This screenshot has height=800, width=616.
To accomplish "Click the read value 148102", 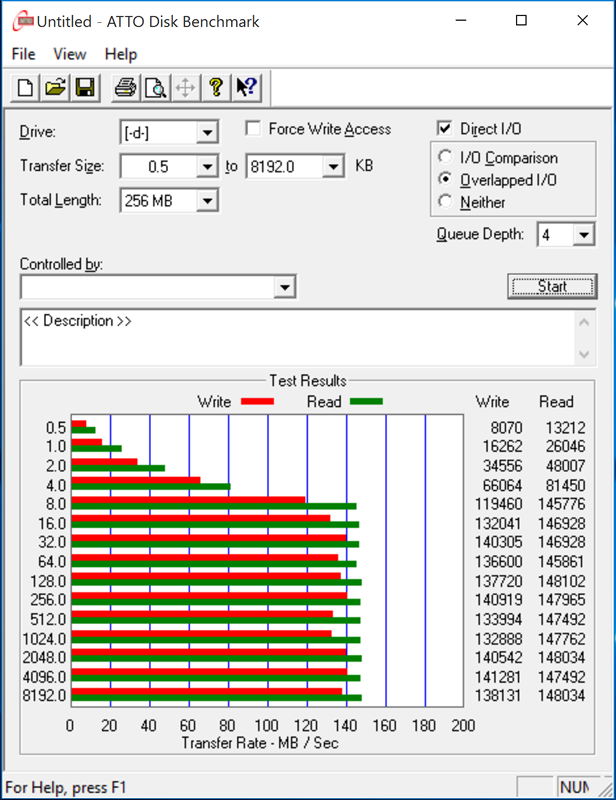I will click(561, 581).
